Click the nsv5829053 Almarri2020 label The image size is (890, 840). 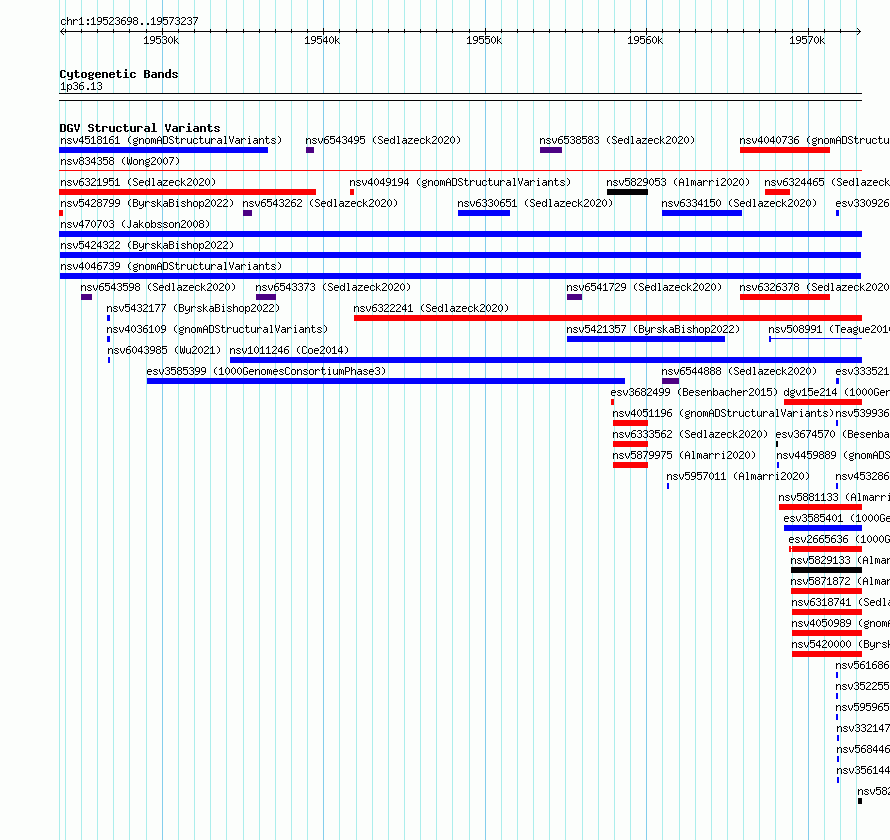coord(678,182)
